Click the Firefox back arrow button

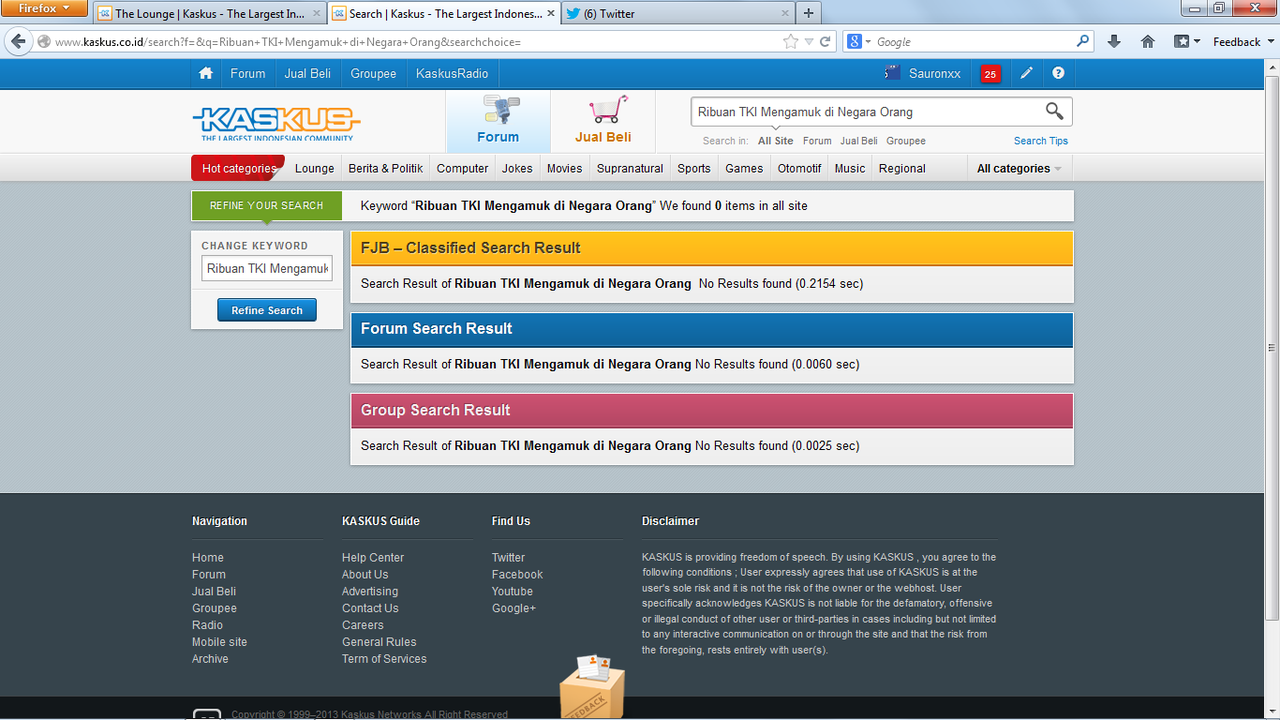(18, 41)
